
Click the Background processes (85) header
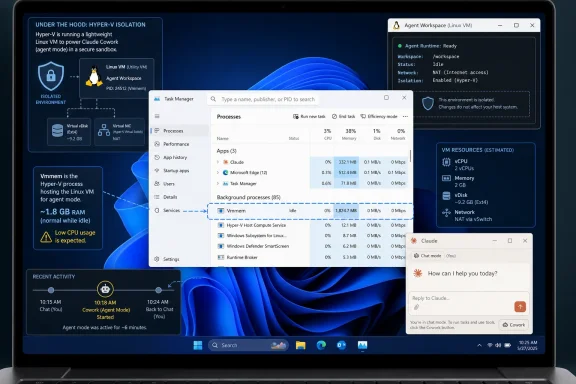tap(249, 197)
